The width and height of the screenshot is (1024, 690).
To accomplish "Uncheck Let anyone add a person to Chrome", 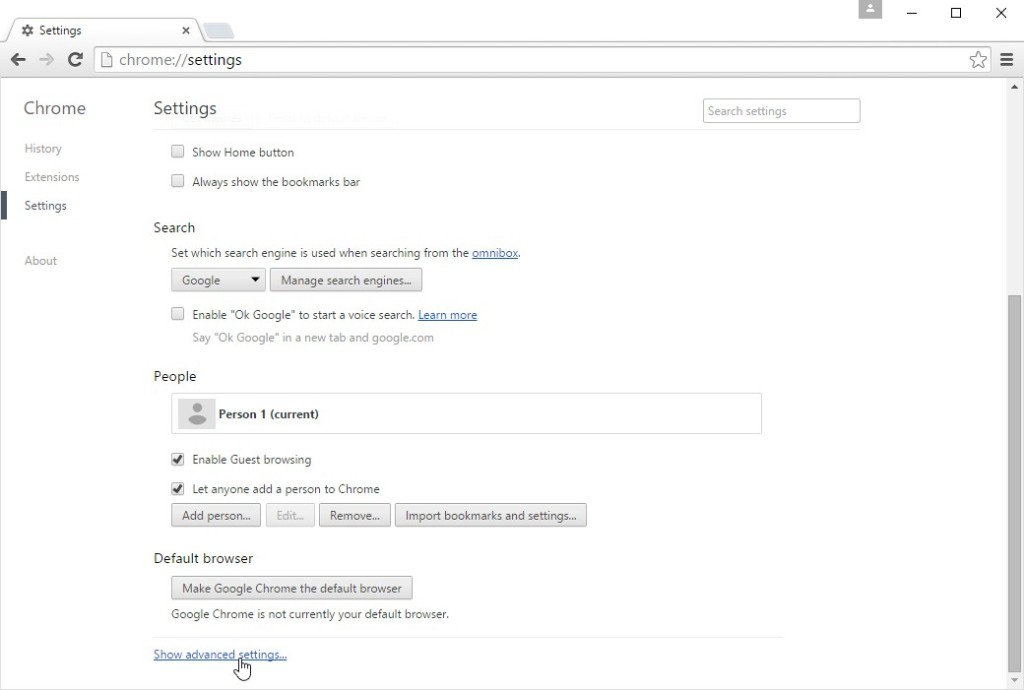I will pyautogui.click(x=178, y=488).
